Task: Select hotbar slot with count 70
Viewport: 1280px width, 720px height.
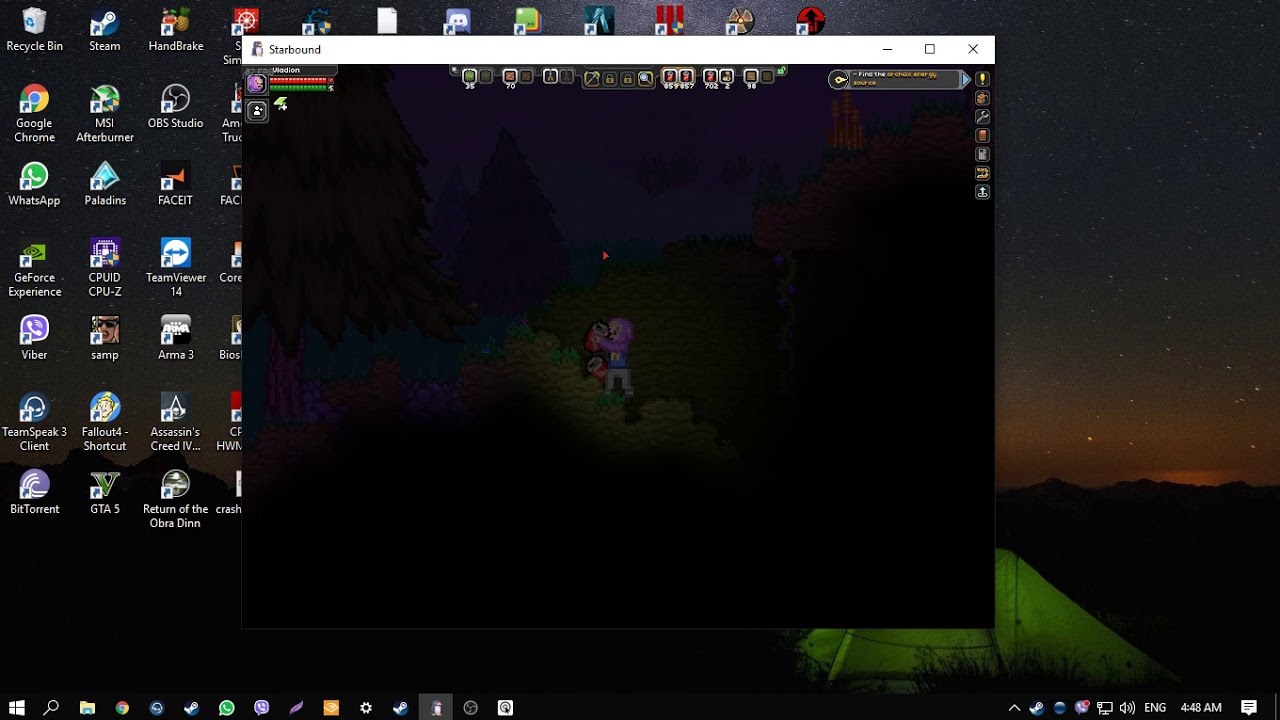Action: 510,77
